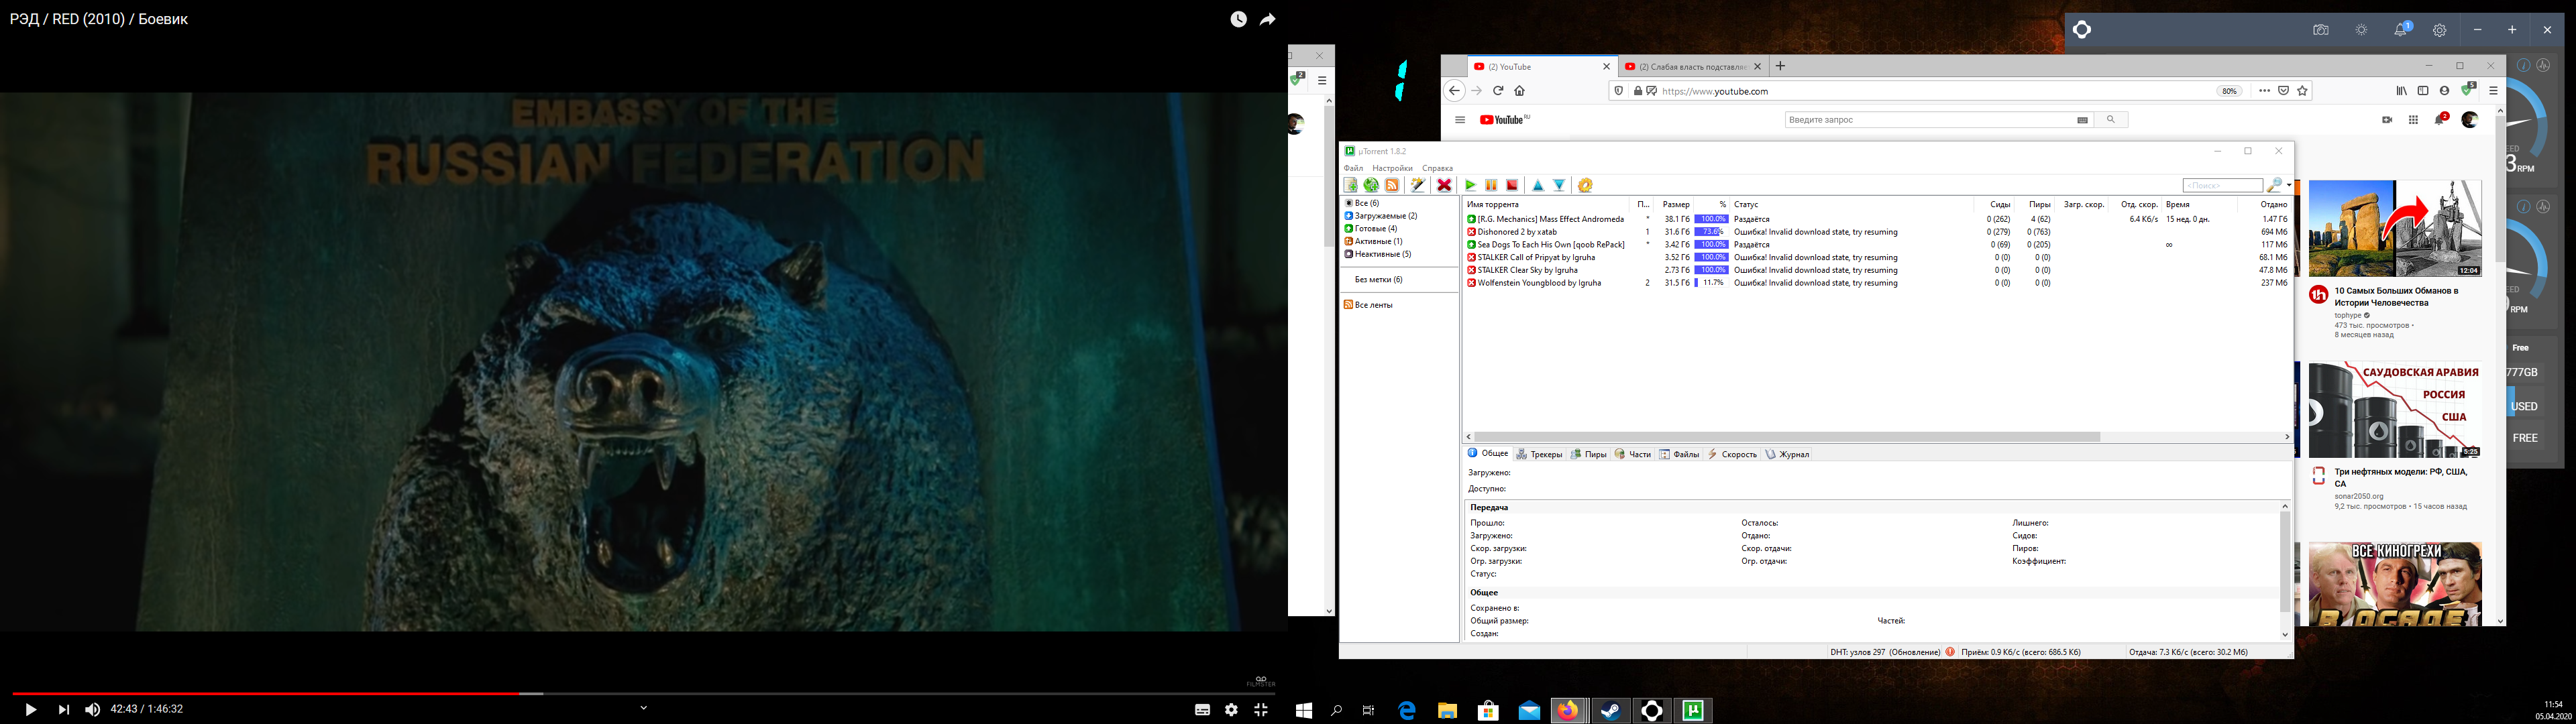Click video progress bar to seek
Image resolution: width=2576 pixels, height=724 pixels.
pyautogui.click(x=644, y=693)
